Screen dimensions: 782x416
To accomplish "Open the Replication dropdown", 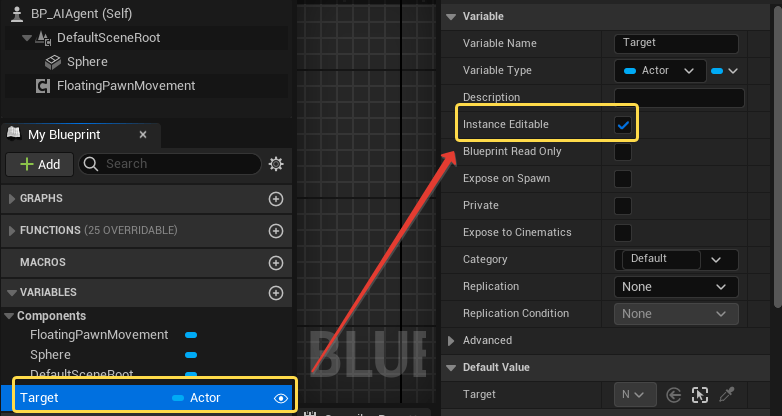I will (x=675, y=287).
